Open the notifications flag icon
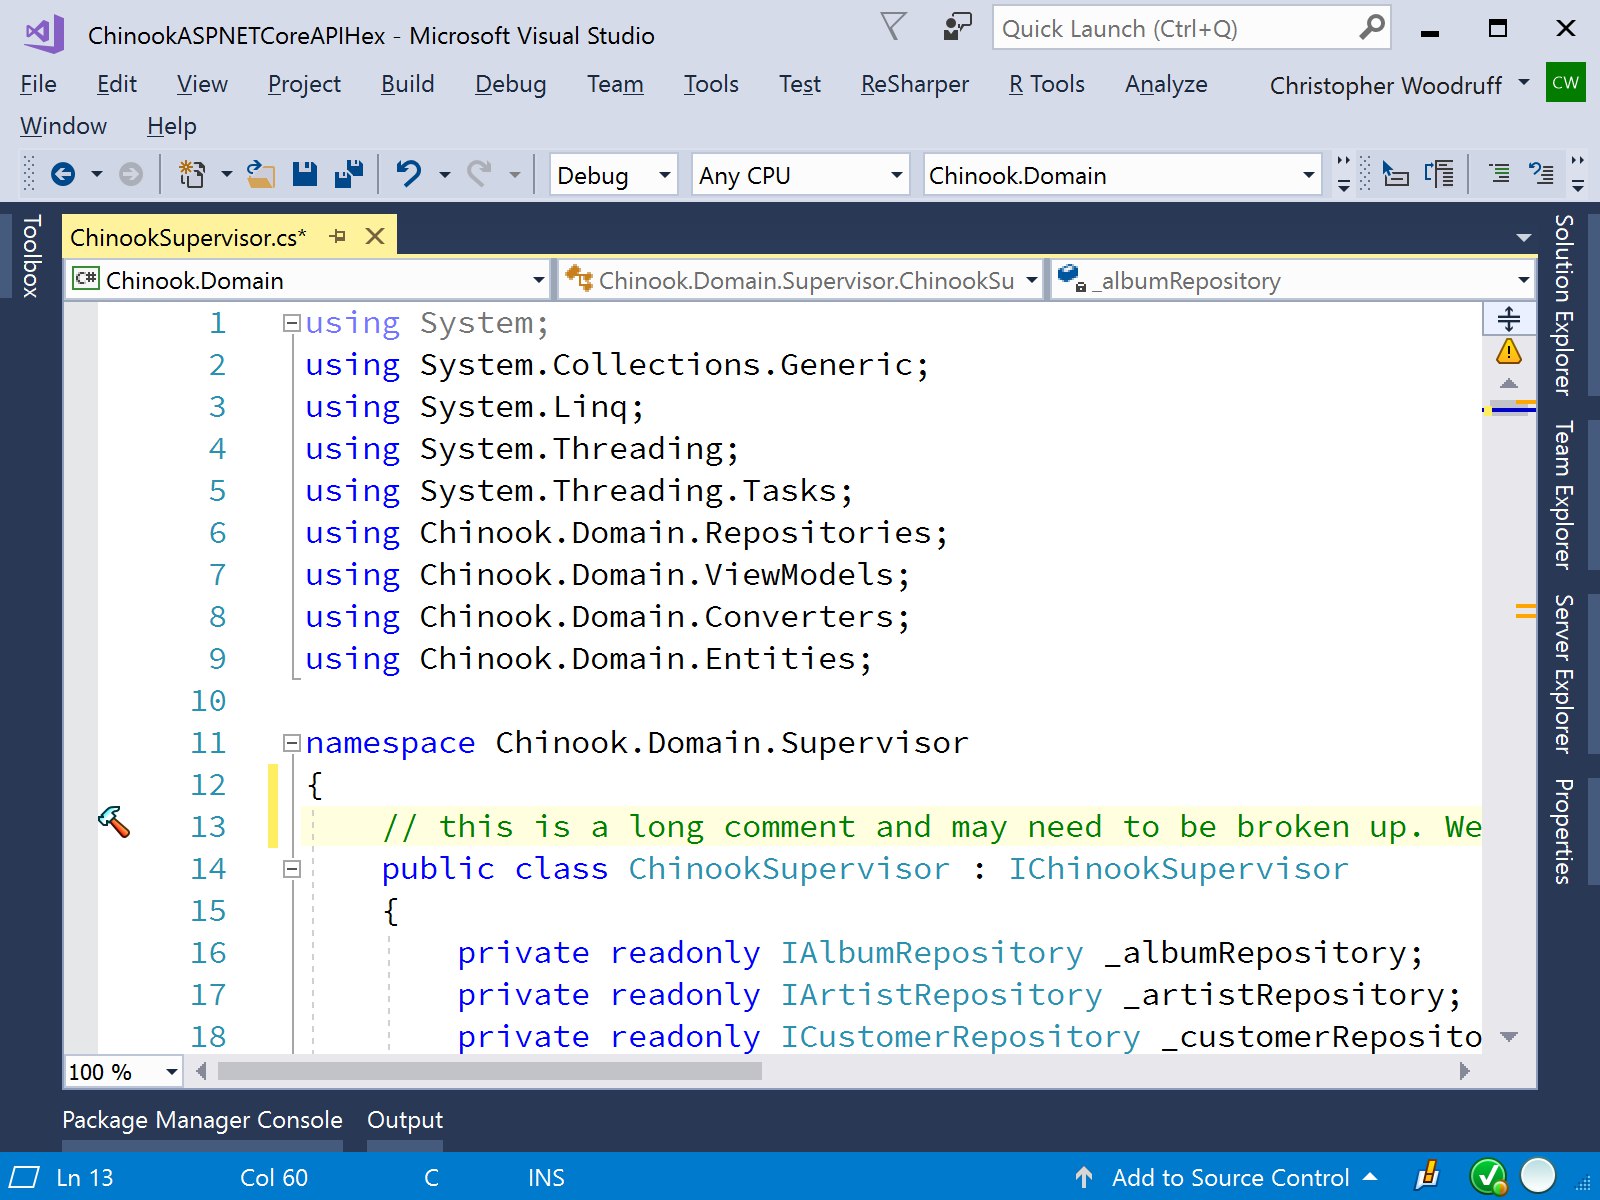 coord(893,28)
